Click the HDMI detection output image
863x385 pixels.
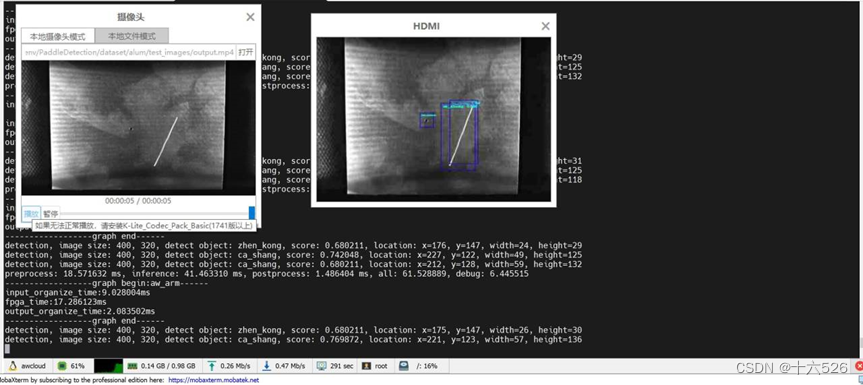pyautogui.click(x=434, y=119)
